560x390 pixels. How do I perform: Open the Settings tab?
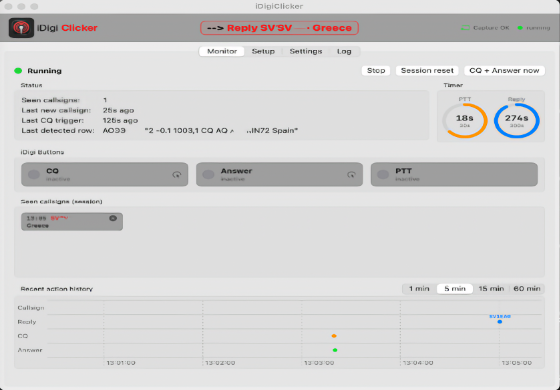[306, 51]
